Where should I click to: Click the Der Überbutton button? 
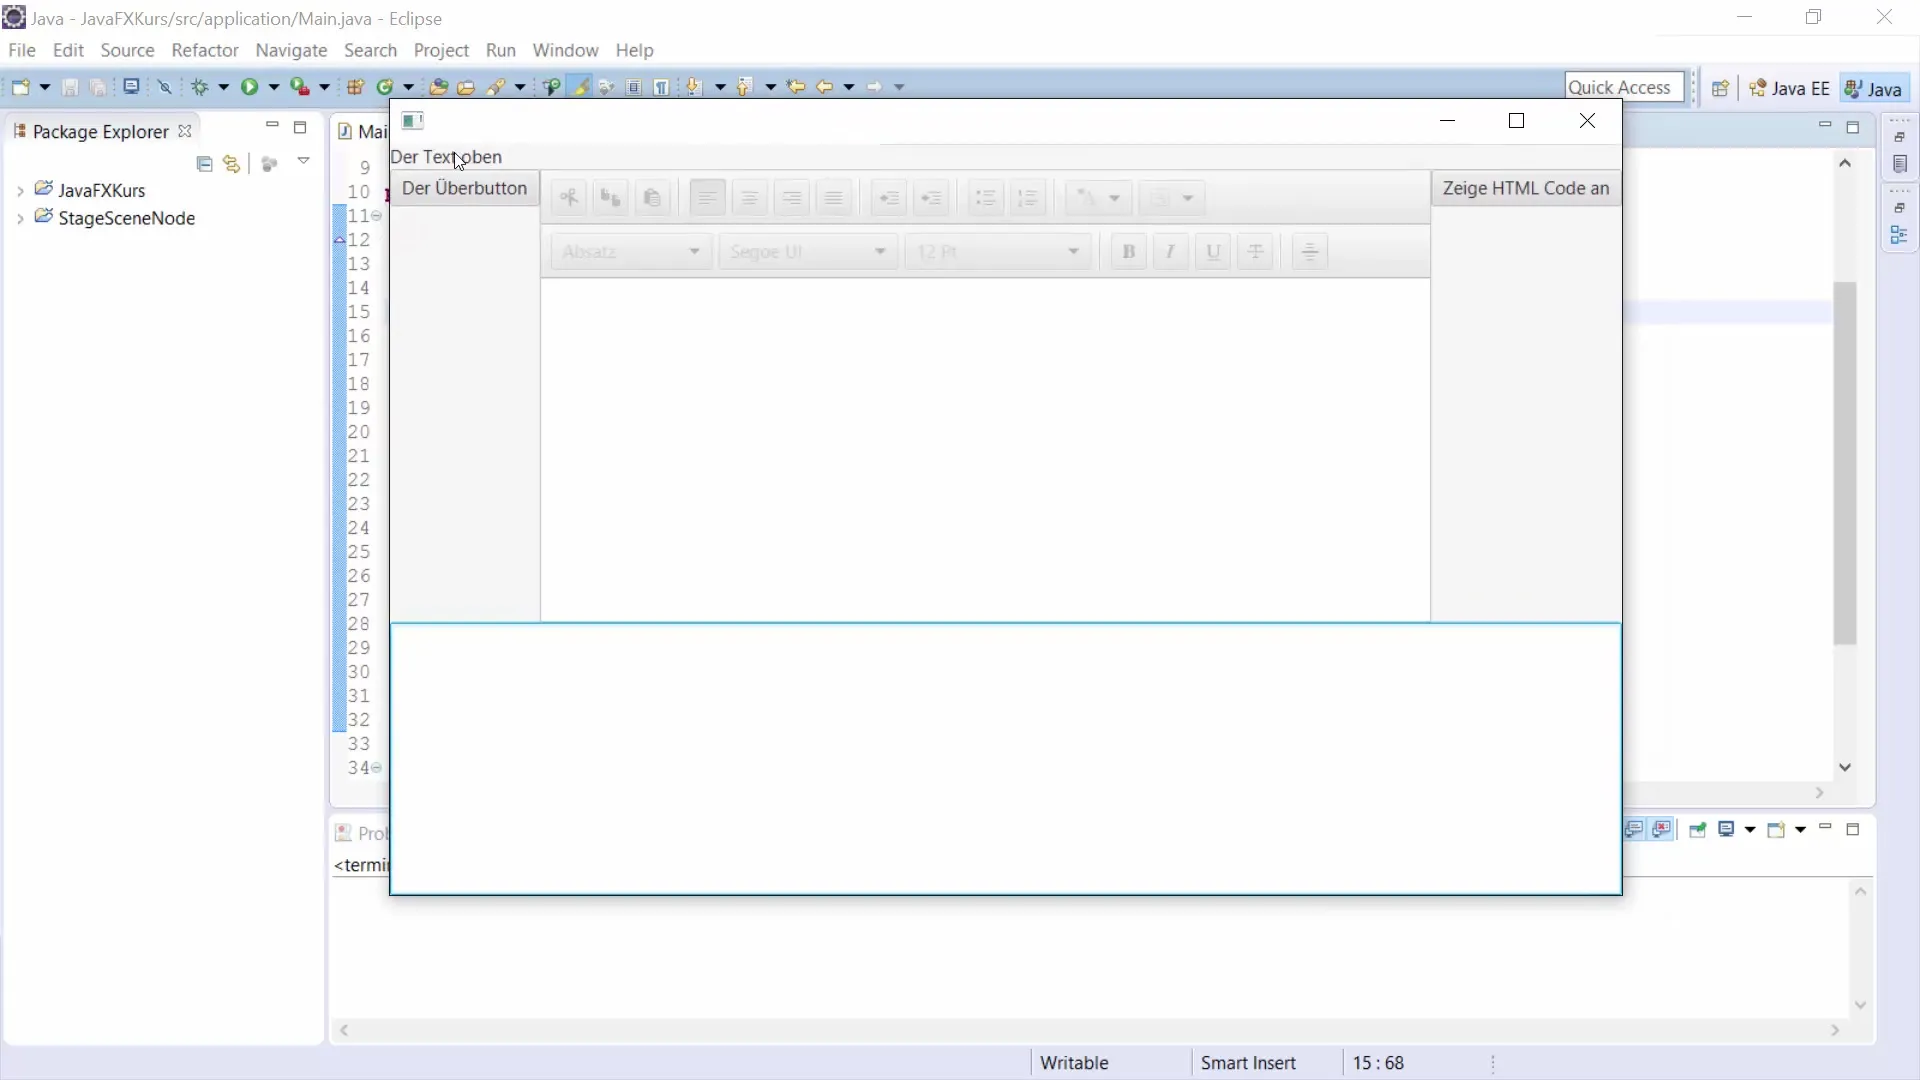click(x=464, y=188)
